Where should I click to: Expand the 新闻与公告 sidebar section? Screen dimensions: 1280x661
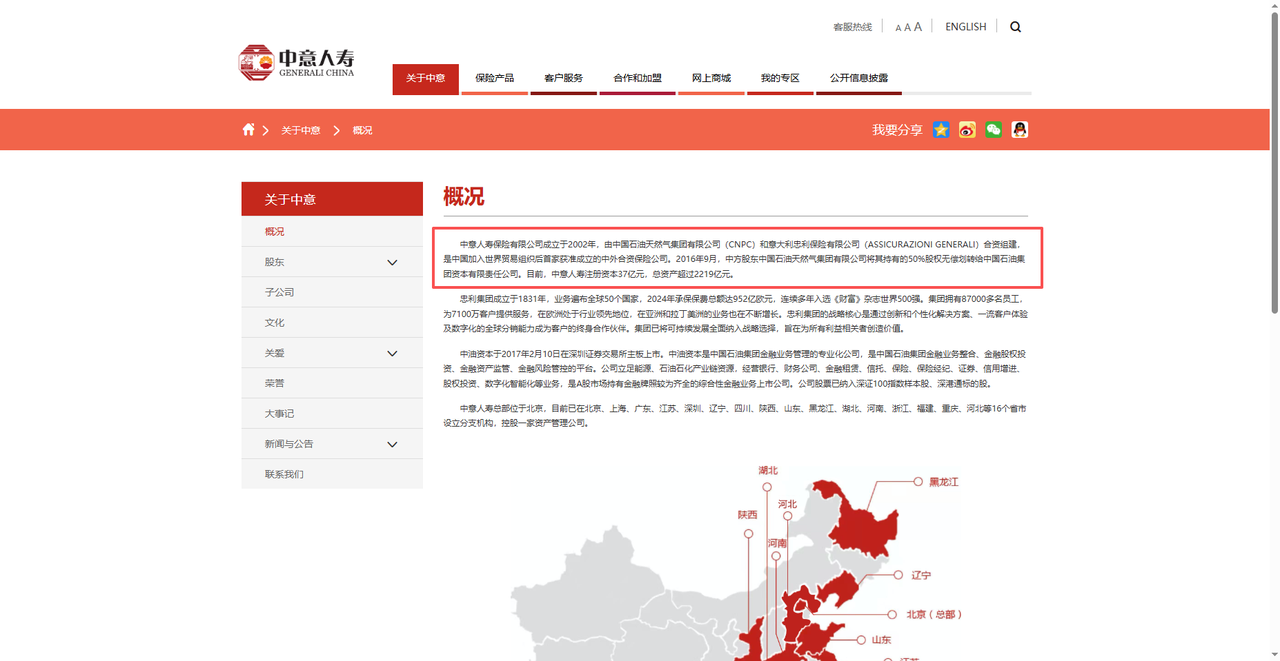point(392,444)
